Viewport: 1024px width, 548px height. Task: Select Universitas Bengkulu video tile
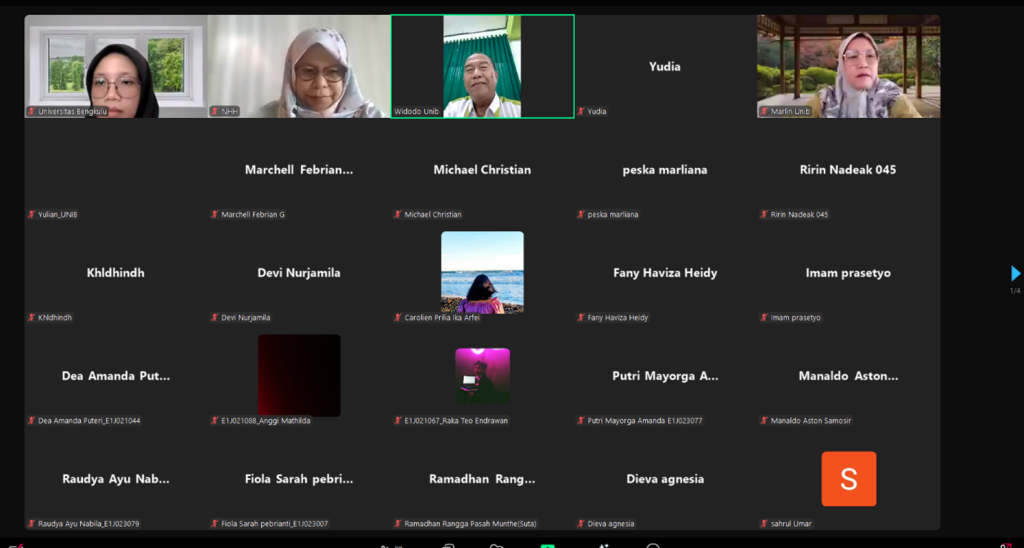(116, 67)
